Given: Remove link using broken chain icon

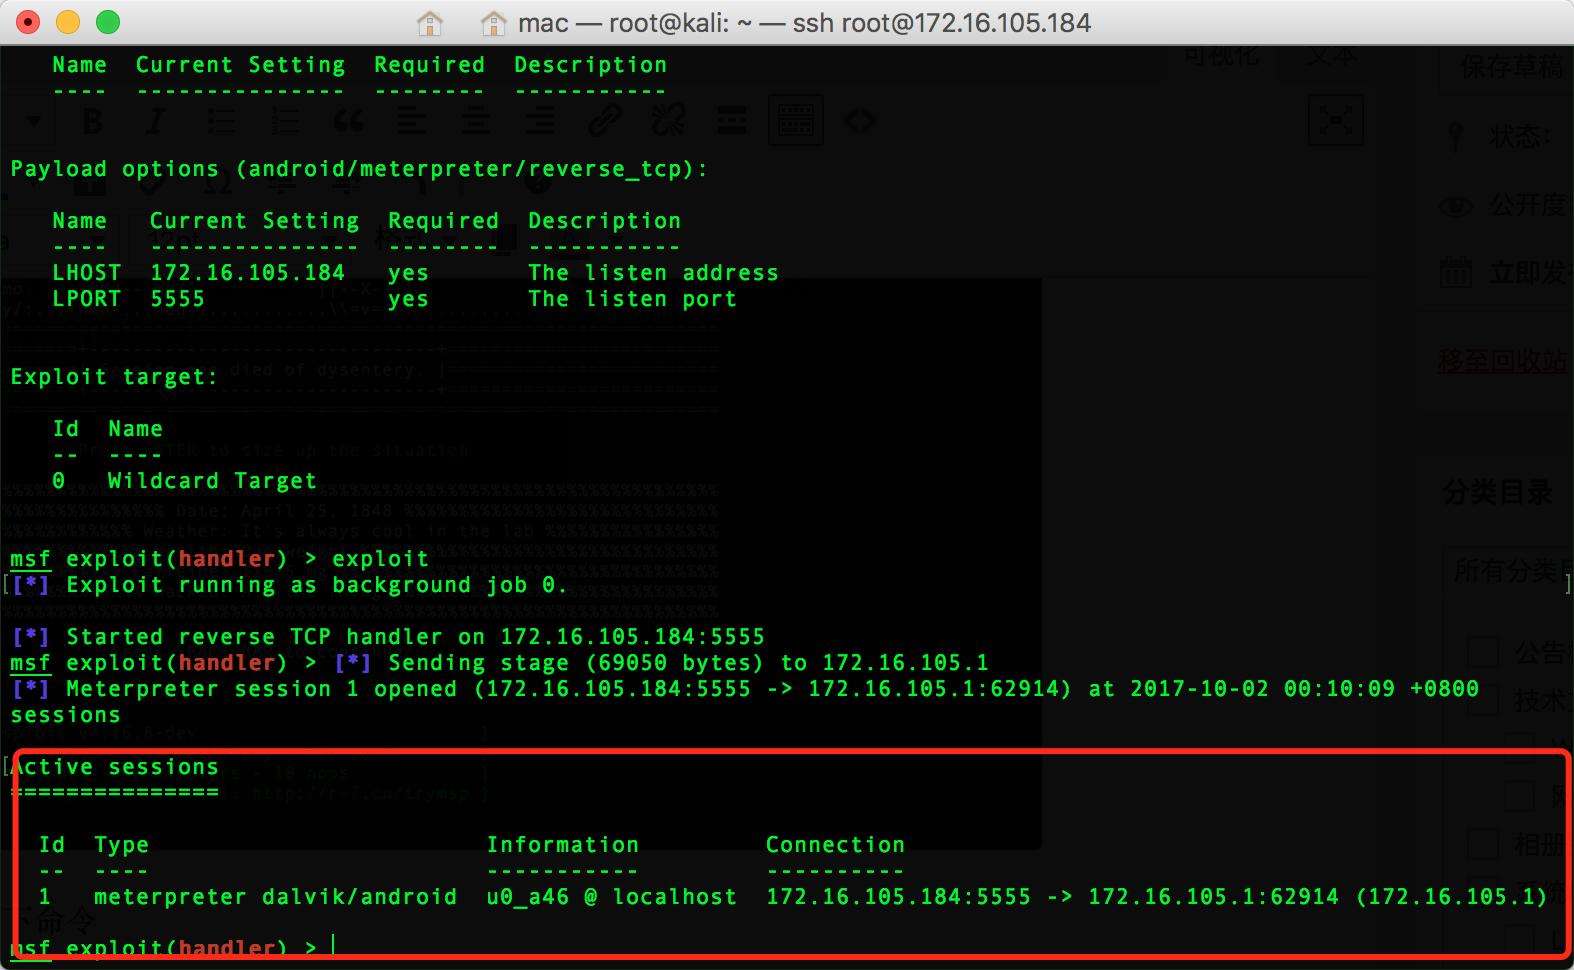Looking at the screenshot, I should click(668, 120).
